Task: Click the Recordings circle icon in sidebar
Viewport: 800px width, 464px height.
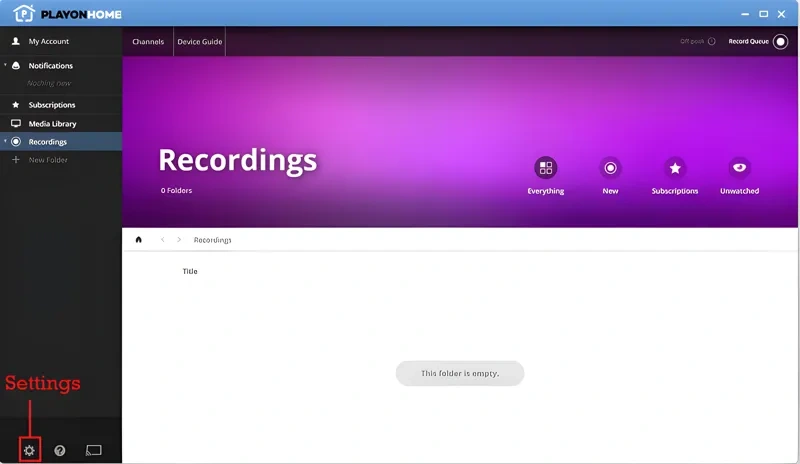Action: (x=16, y=141)
